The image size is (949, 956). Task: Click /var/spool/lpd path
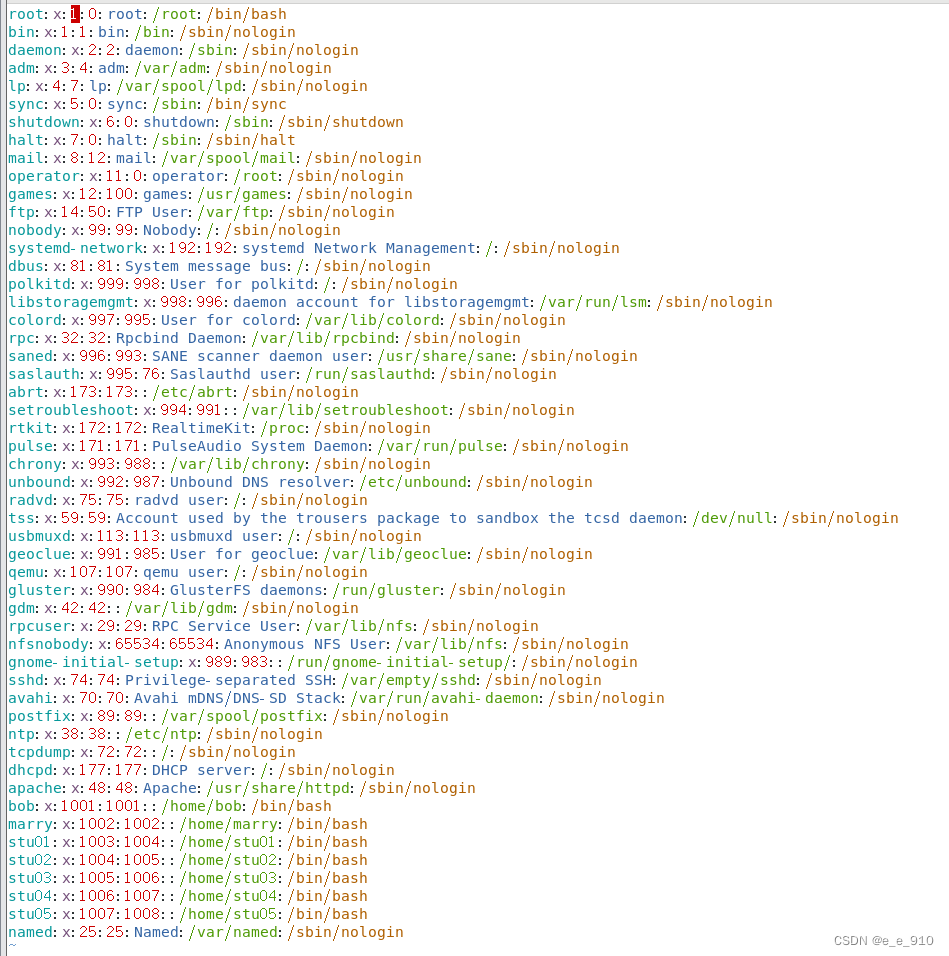pos(179,86)
